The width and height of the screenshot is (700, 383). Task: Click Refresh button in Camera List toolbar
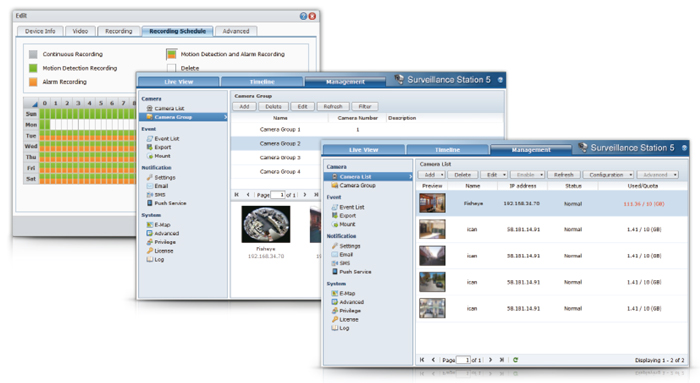[x=563, y=175]
